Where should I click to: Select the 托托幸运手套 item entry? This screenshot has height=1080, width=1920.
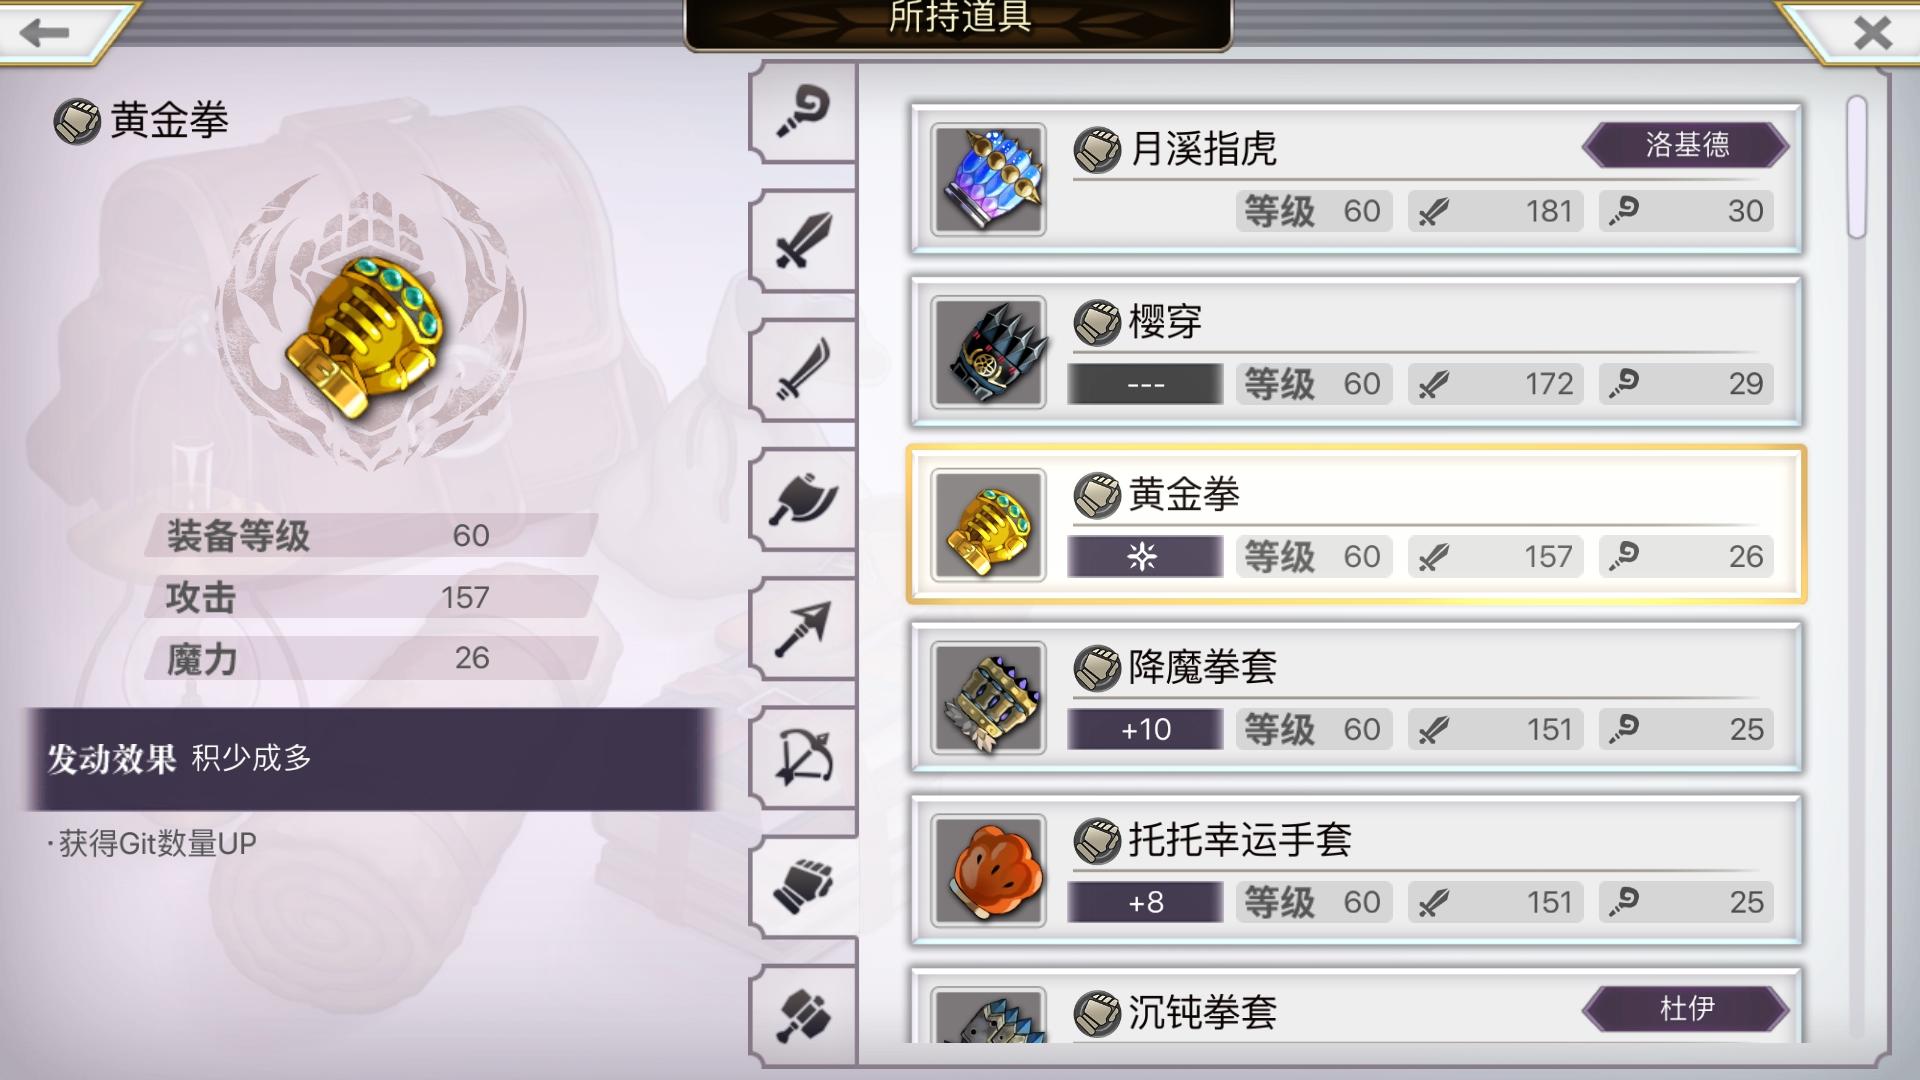point(1356,870)
